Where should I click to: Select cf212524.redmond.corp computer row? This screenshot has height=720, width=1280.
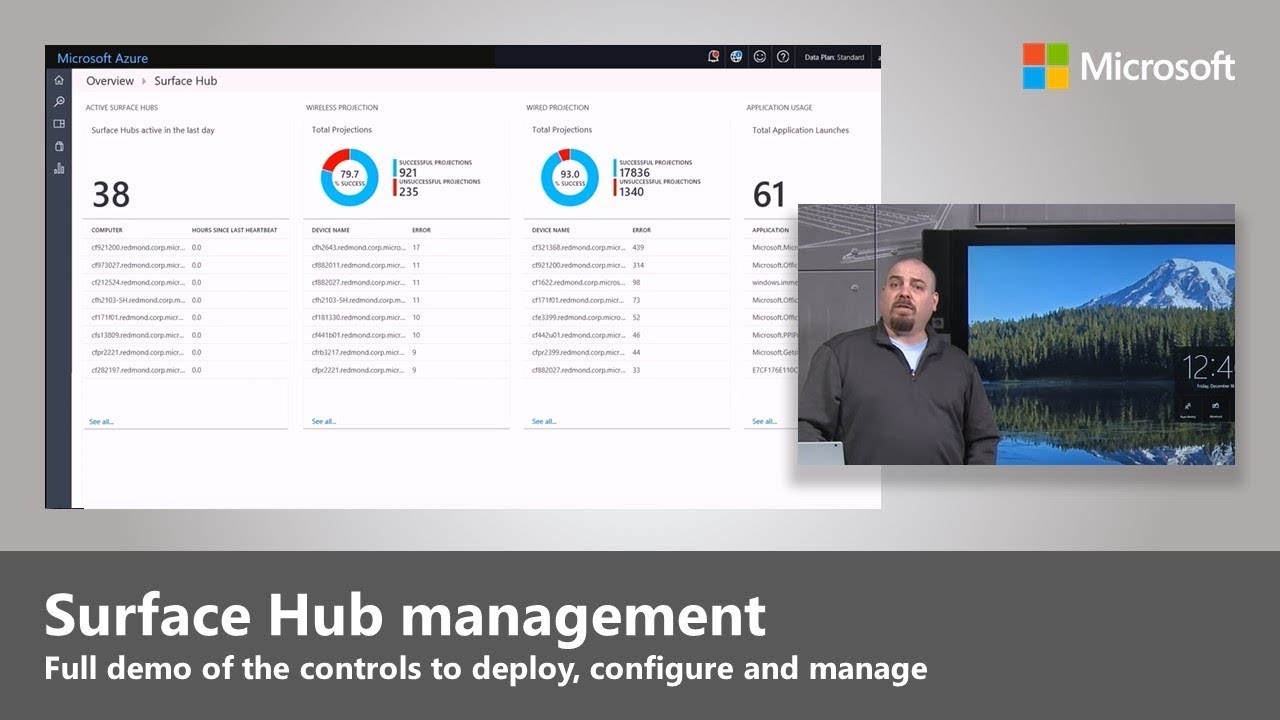[x=186, y=282]
